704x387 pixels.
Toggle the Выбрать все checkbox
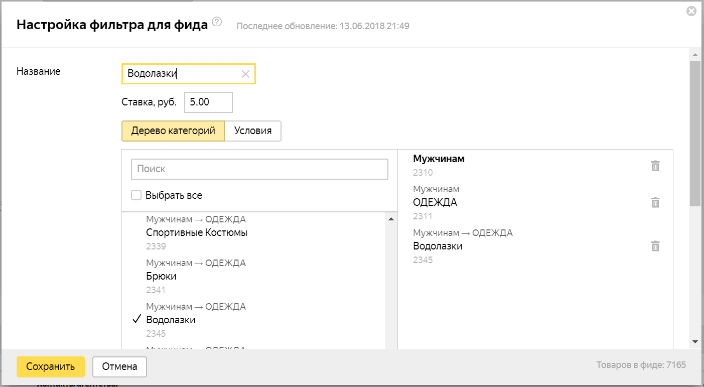click(x=136, y=195)
